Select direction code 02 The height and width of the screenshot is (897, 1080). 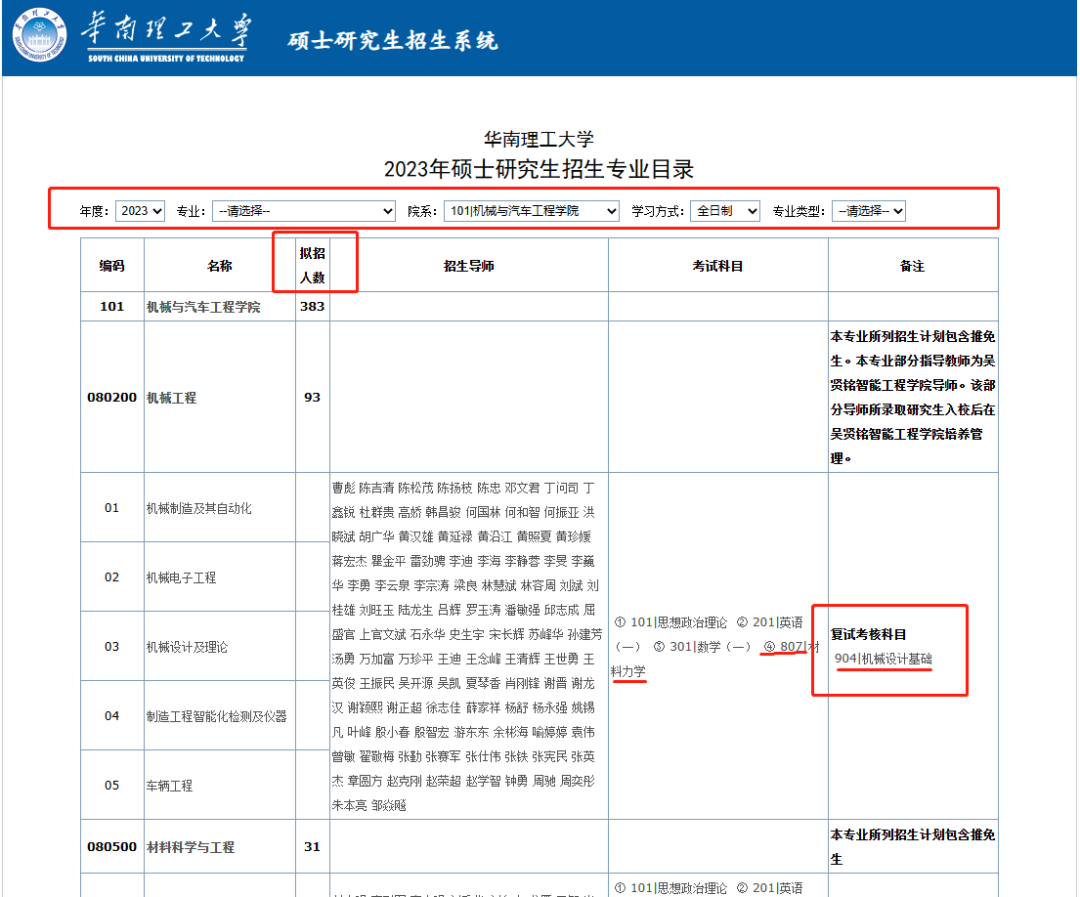click(x=112, y=577)
